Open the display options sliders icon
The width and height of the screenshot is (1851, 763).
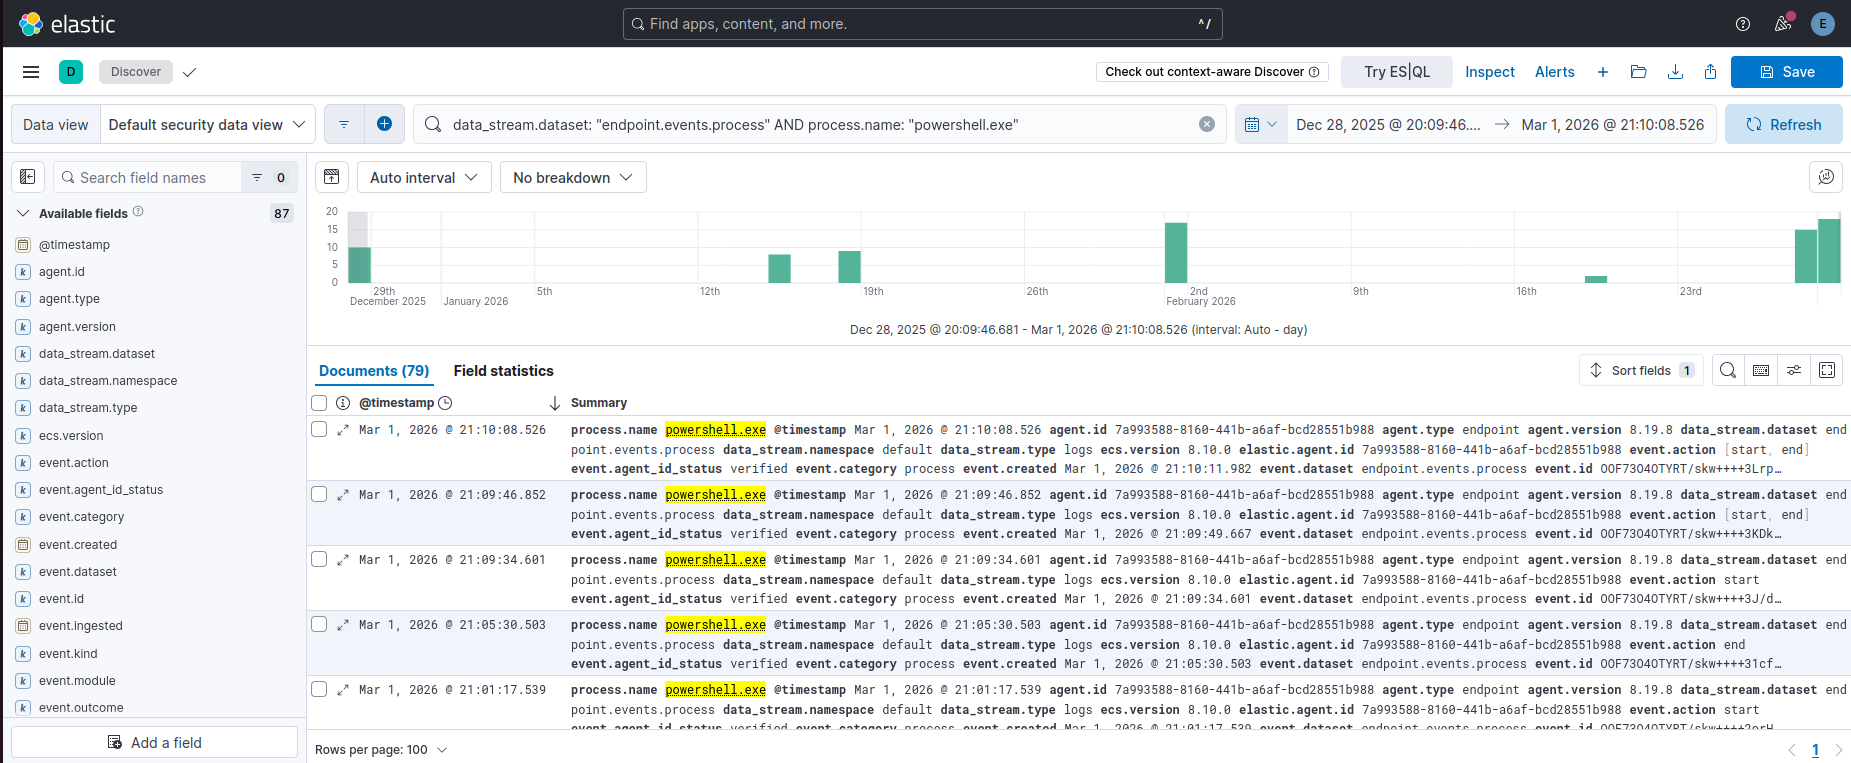[1794, 370]
